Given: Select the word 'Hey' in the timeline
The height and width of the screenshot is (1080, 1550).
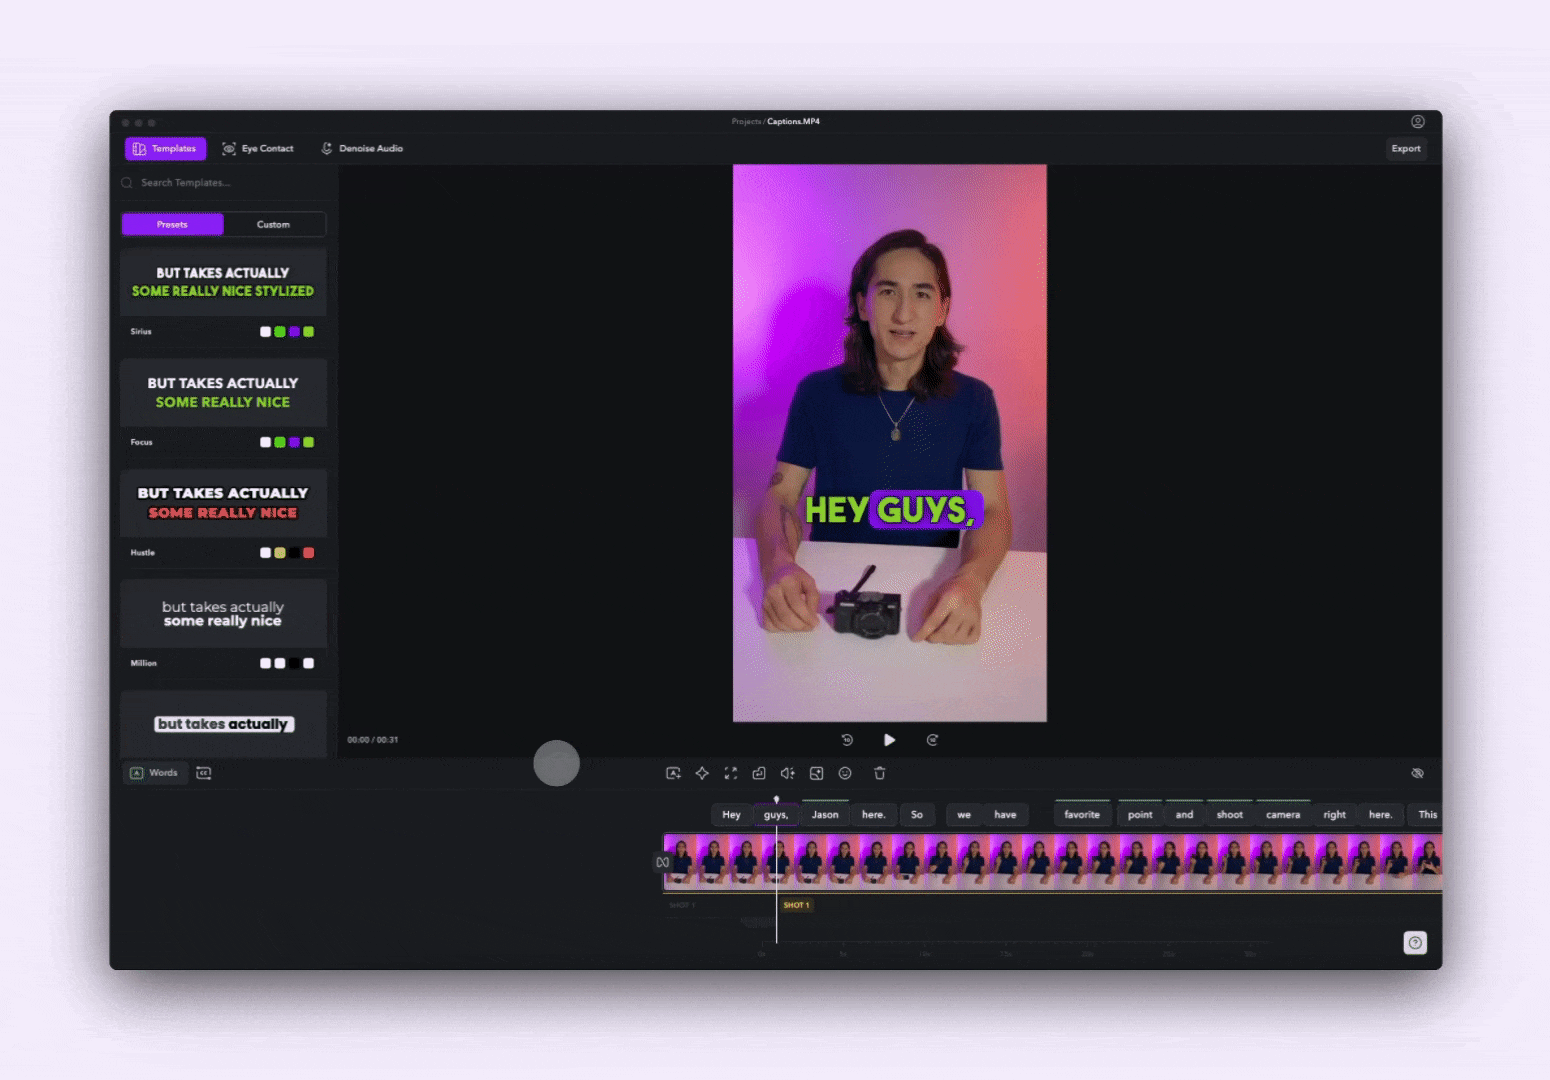Looking at the screenshot, I should 732,815.
